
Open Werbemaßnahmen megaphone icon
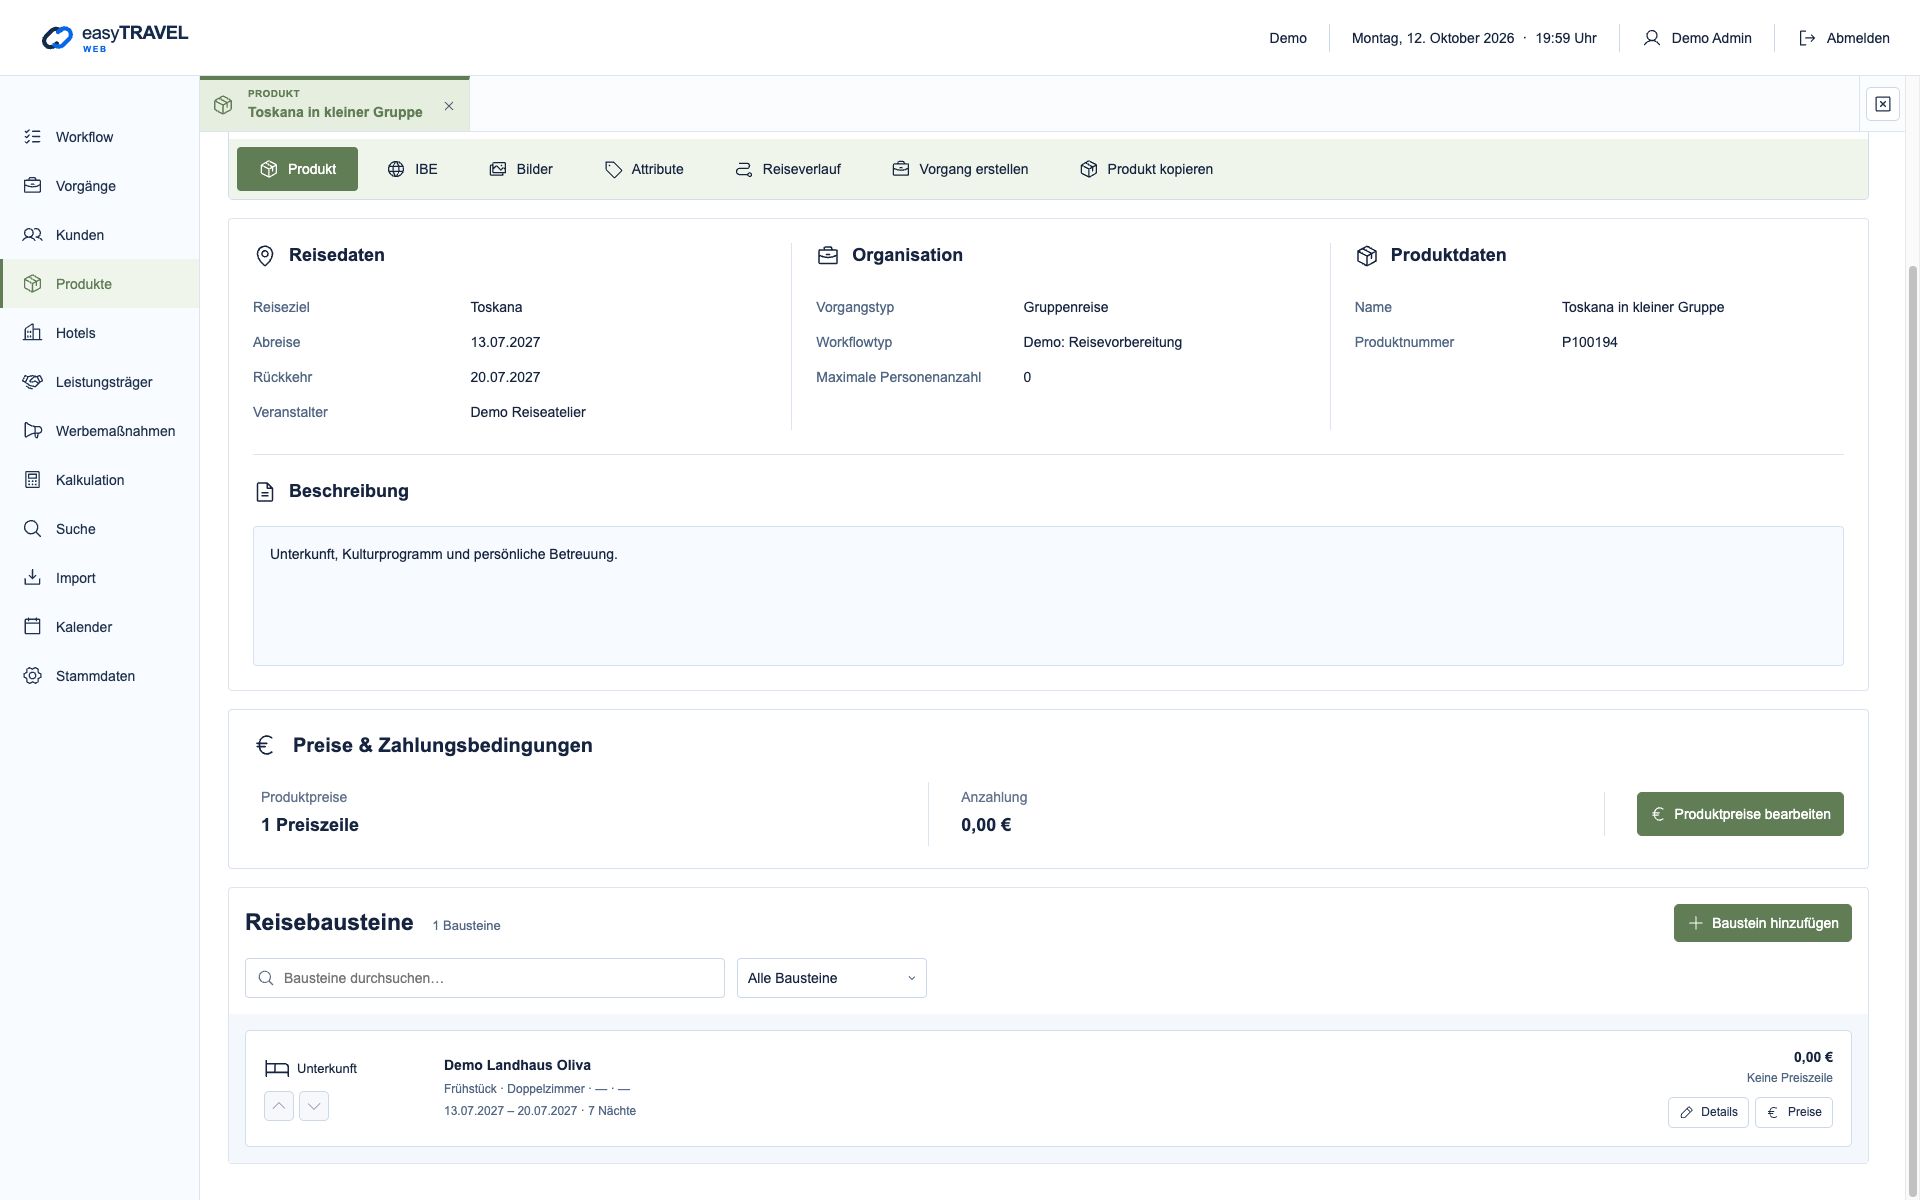(x=33, y=431)
